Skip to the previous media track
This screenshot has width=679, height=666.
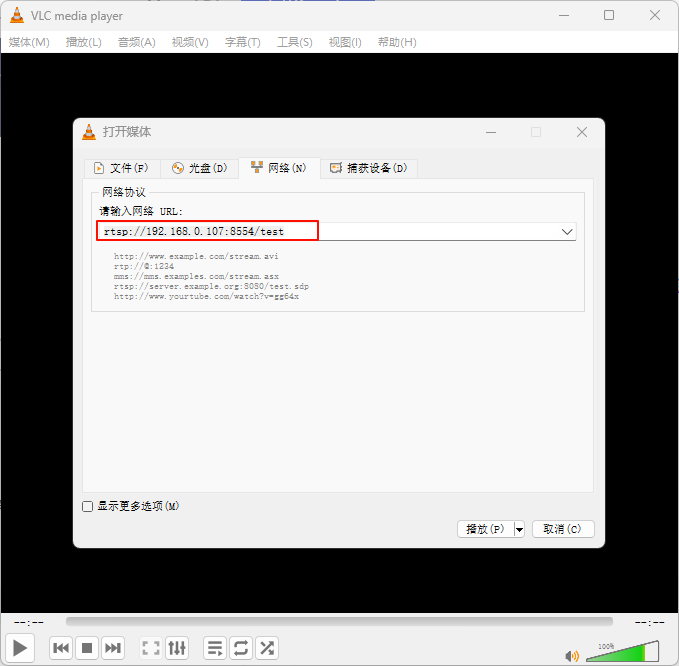(61, 648)
